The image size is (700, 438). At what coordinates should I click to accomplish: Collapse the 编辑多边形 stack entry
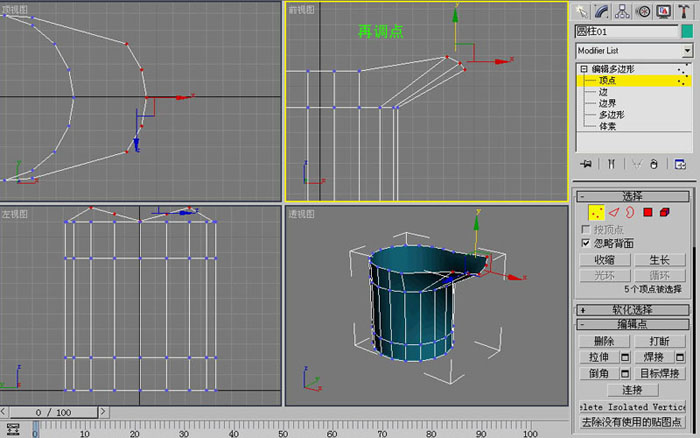pyautogui.click(x=584, y=69)
